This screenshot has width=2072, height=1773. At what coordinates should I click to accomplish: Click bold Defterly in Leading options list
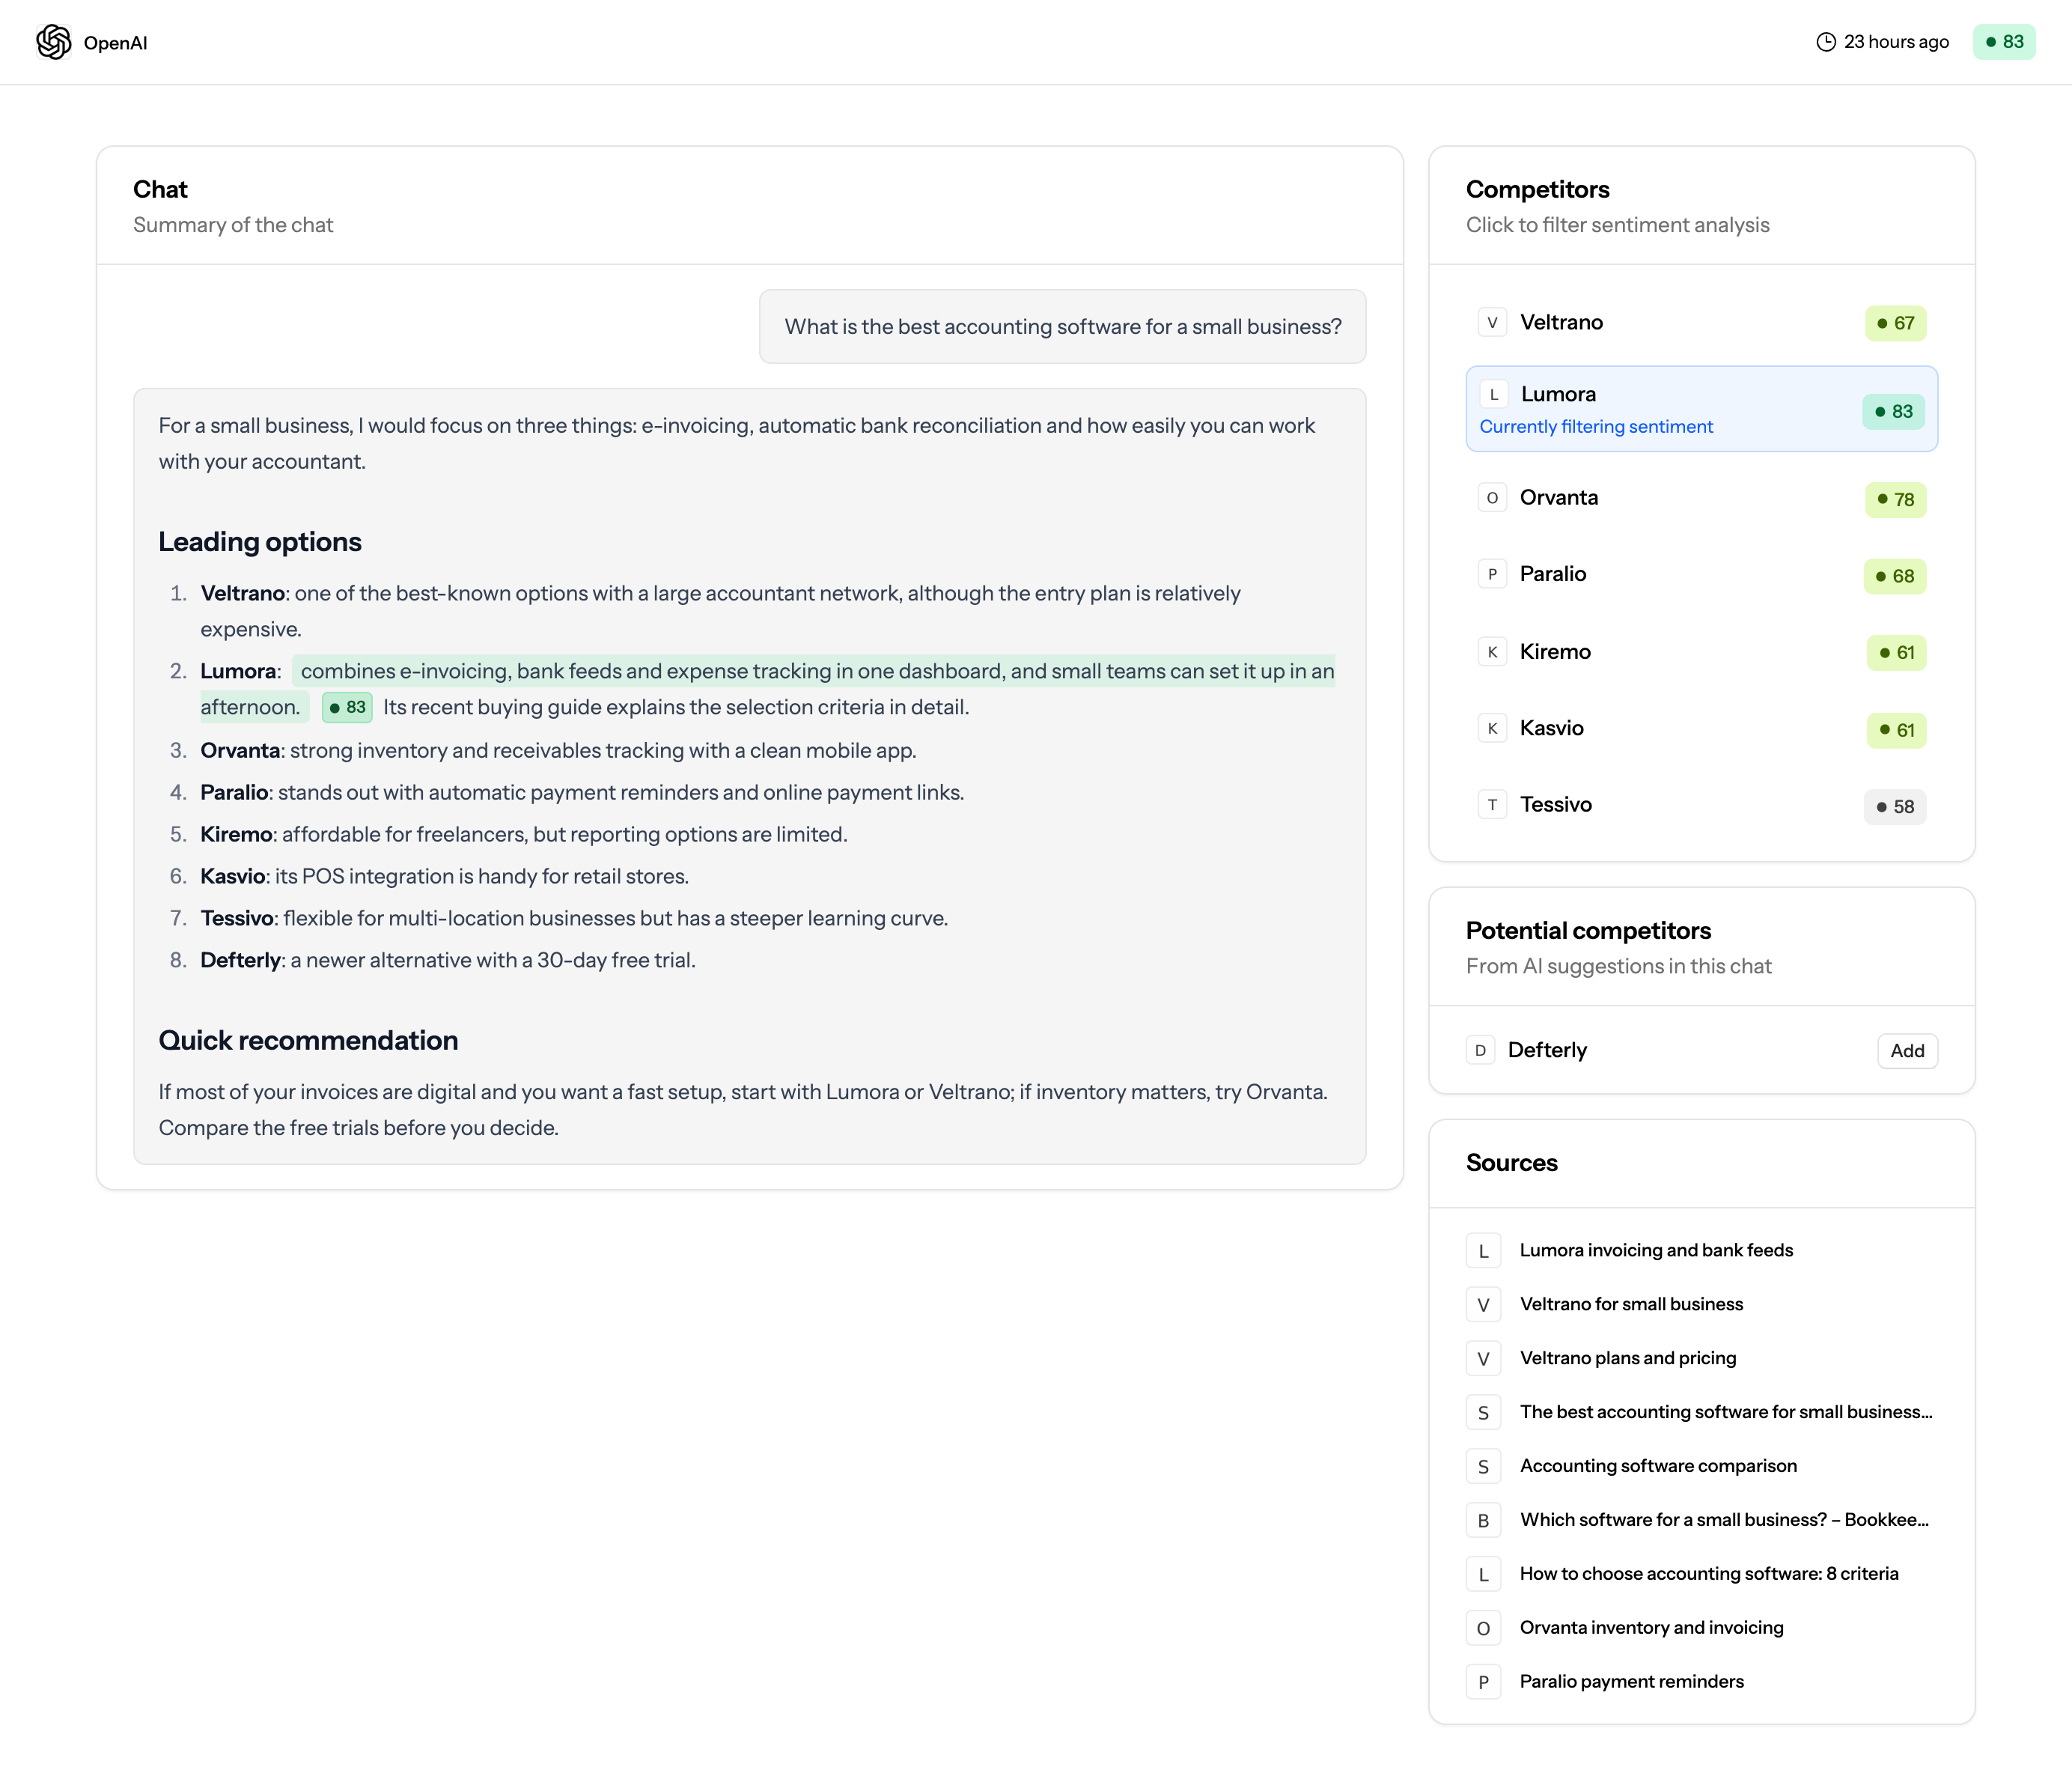pyautogui.click(x=240, y=961)
